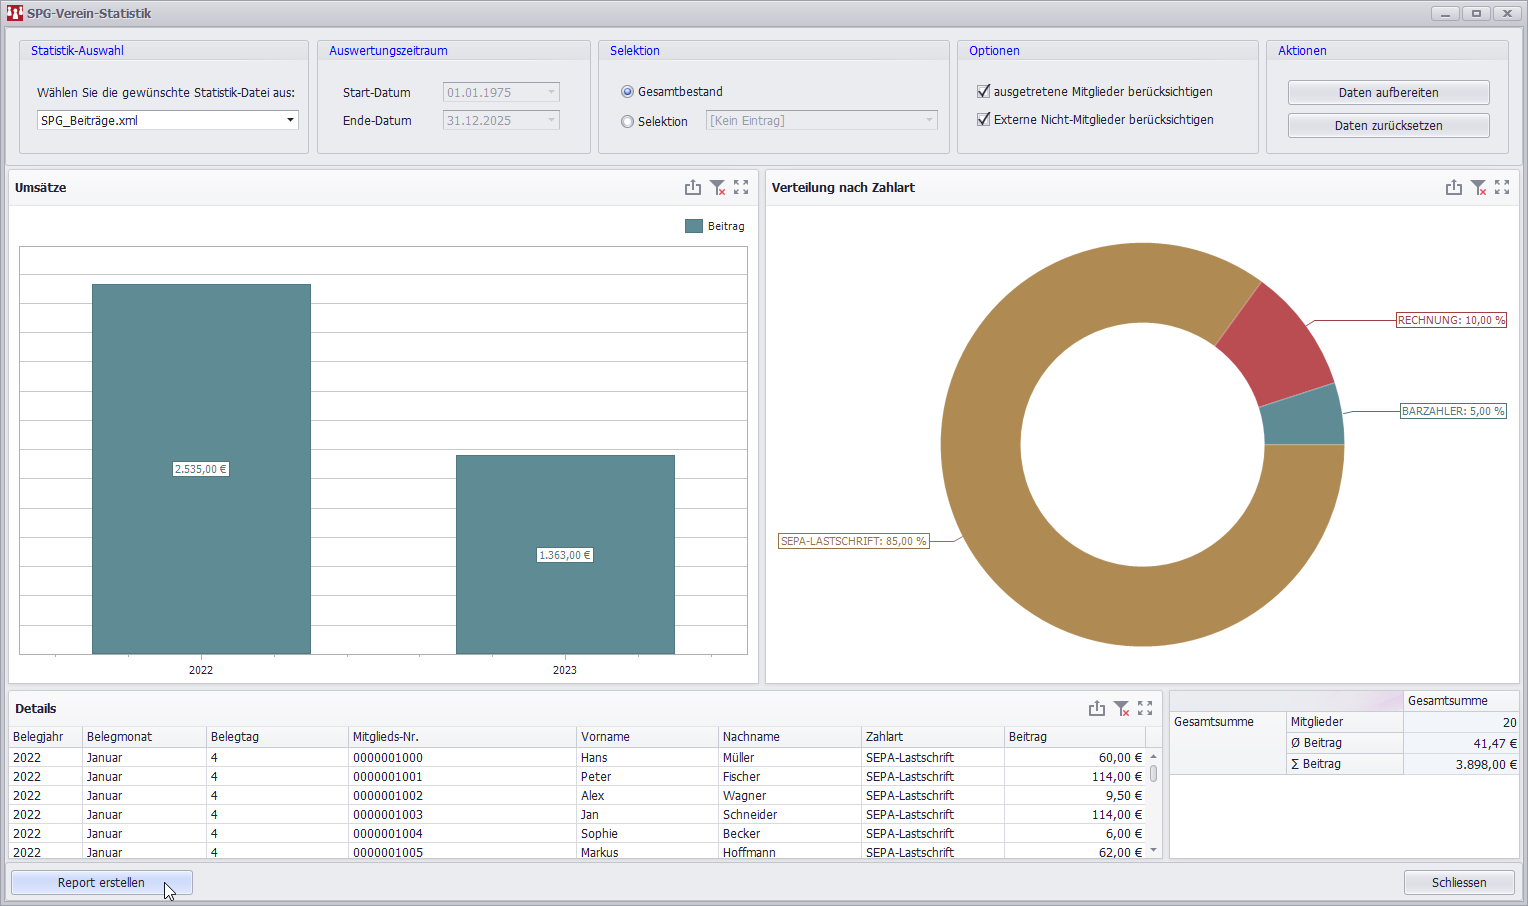
Task: Expand the Ende-Datum date picker
Action: click(551, 120)
